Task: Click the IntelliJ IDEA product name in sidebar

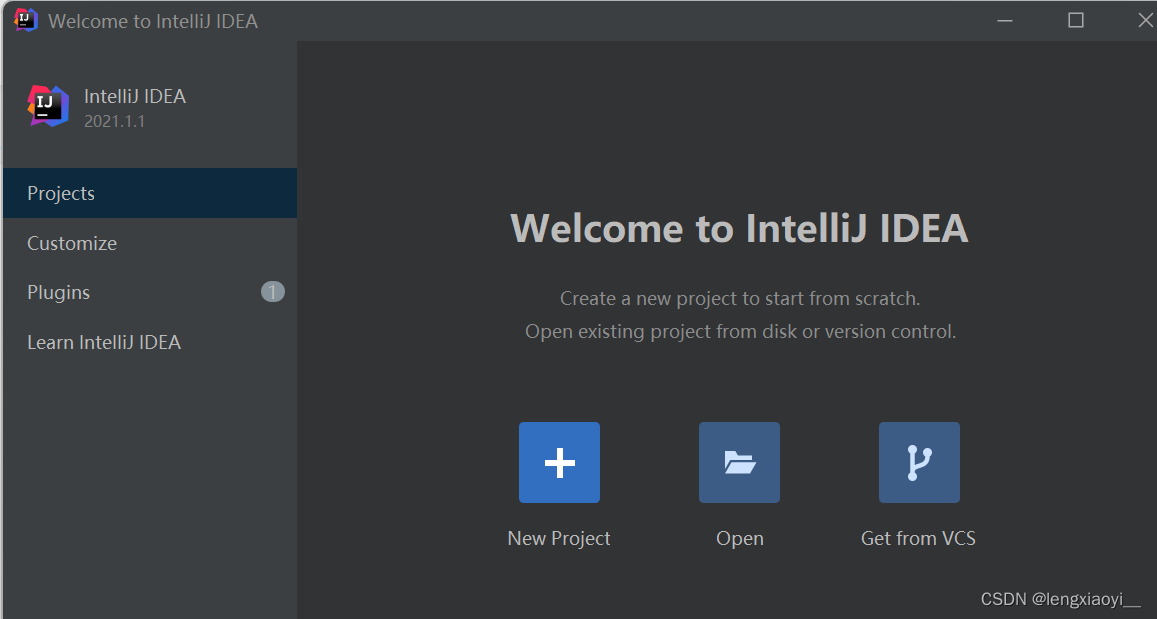Action: pos(135,97)
